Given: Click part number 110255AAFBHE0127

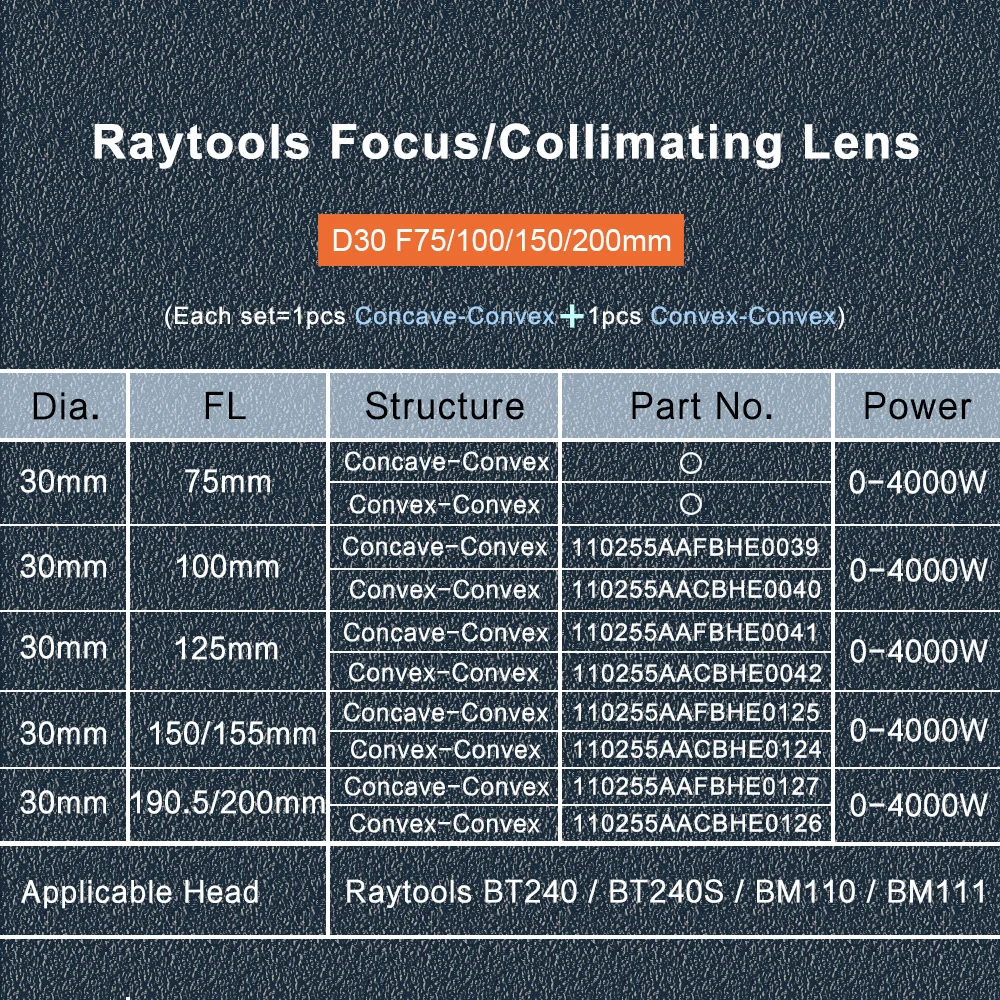Looking at the screenshot, I should tap(696, 786).
